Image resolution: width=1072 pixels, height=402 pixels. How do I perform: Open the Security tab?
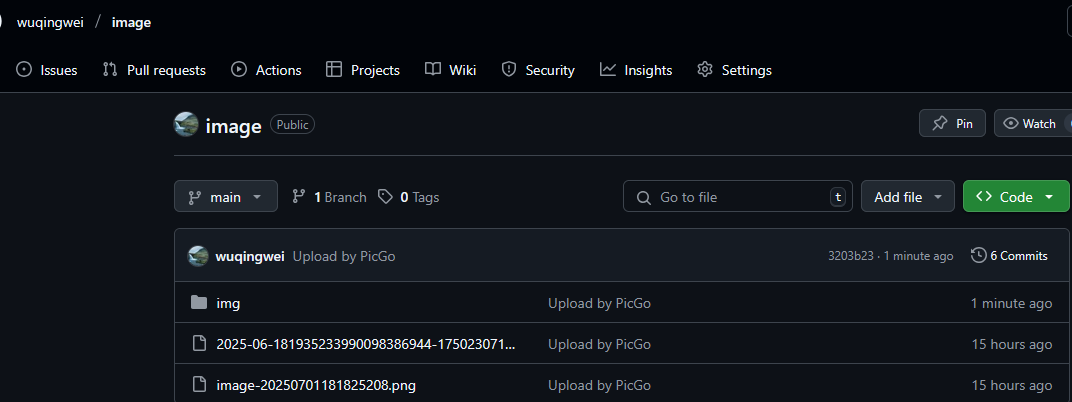pos(537,70)
